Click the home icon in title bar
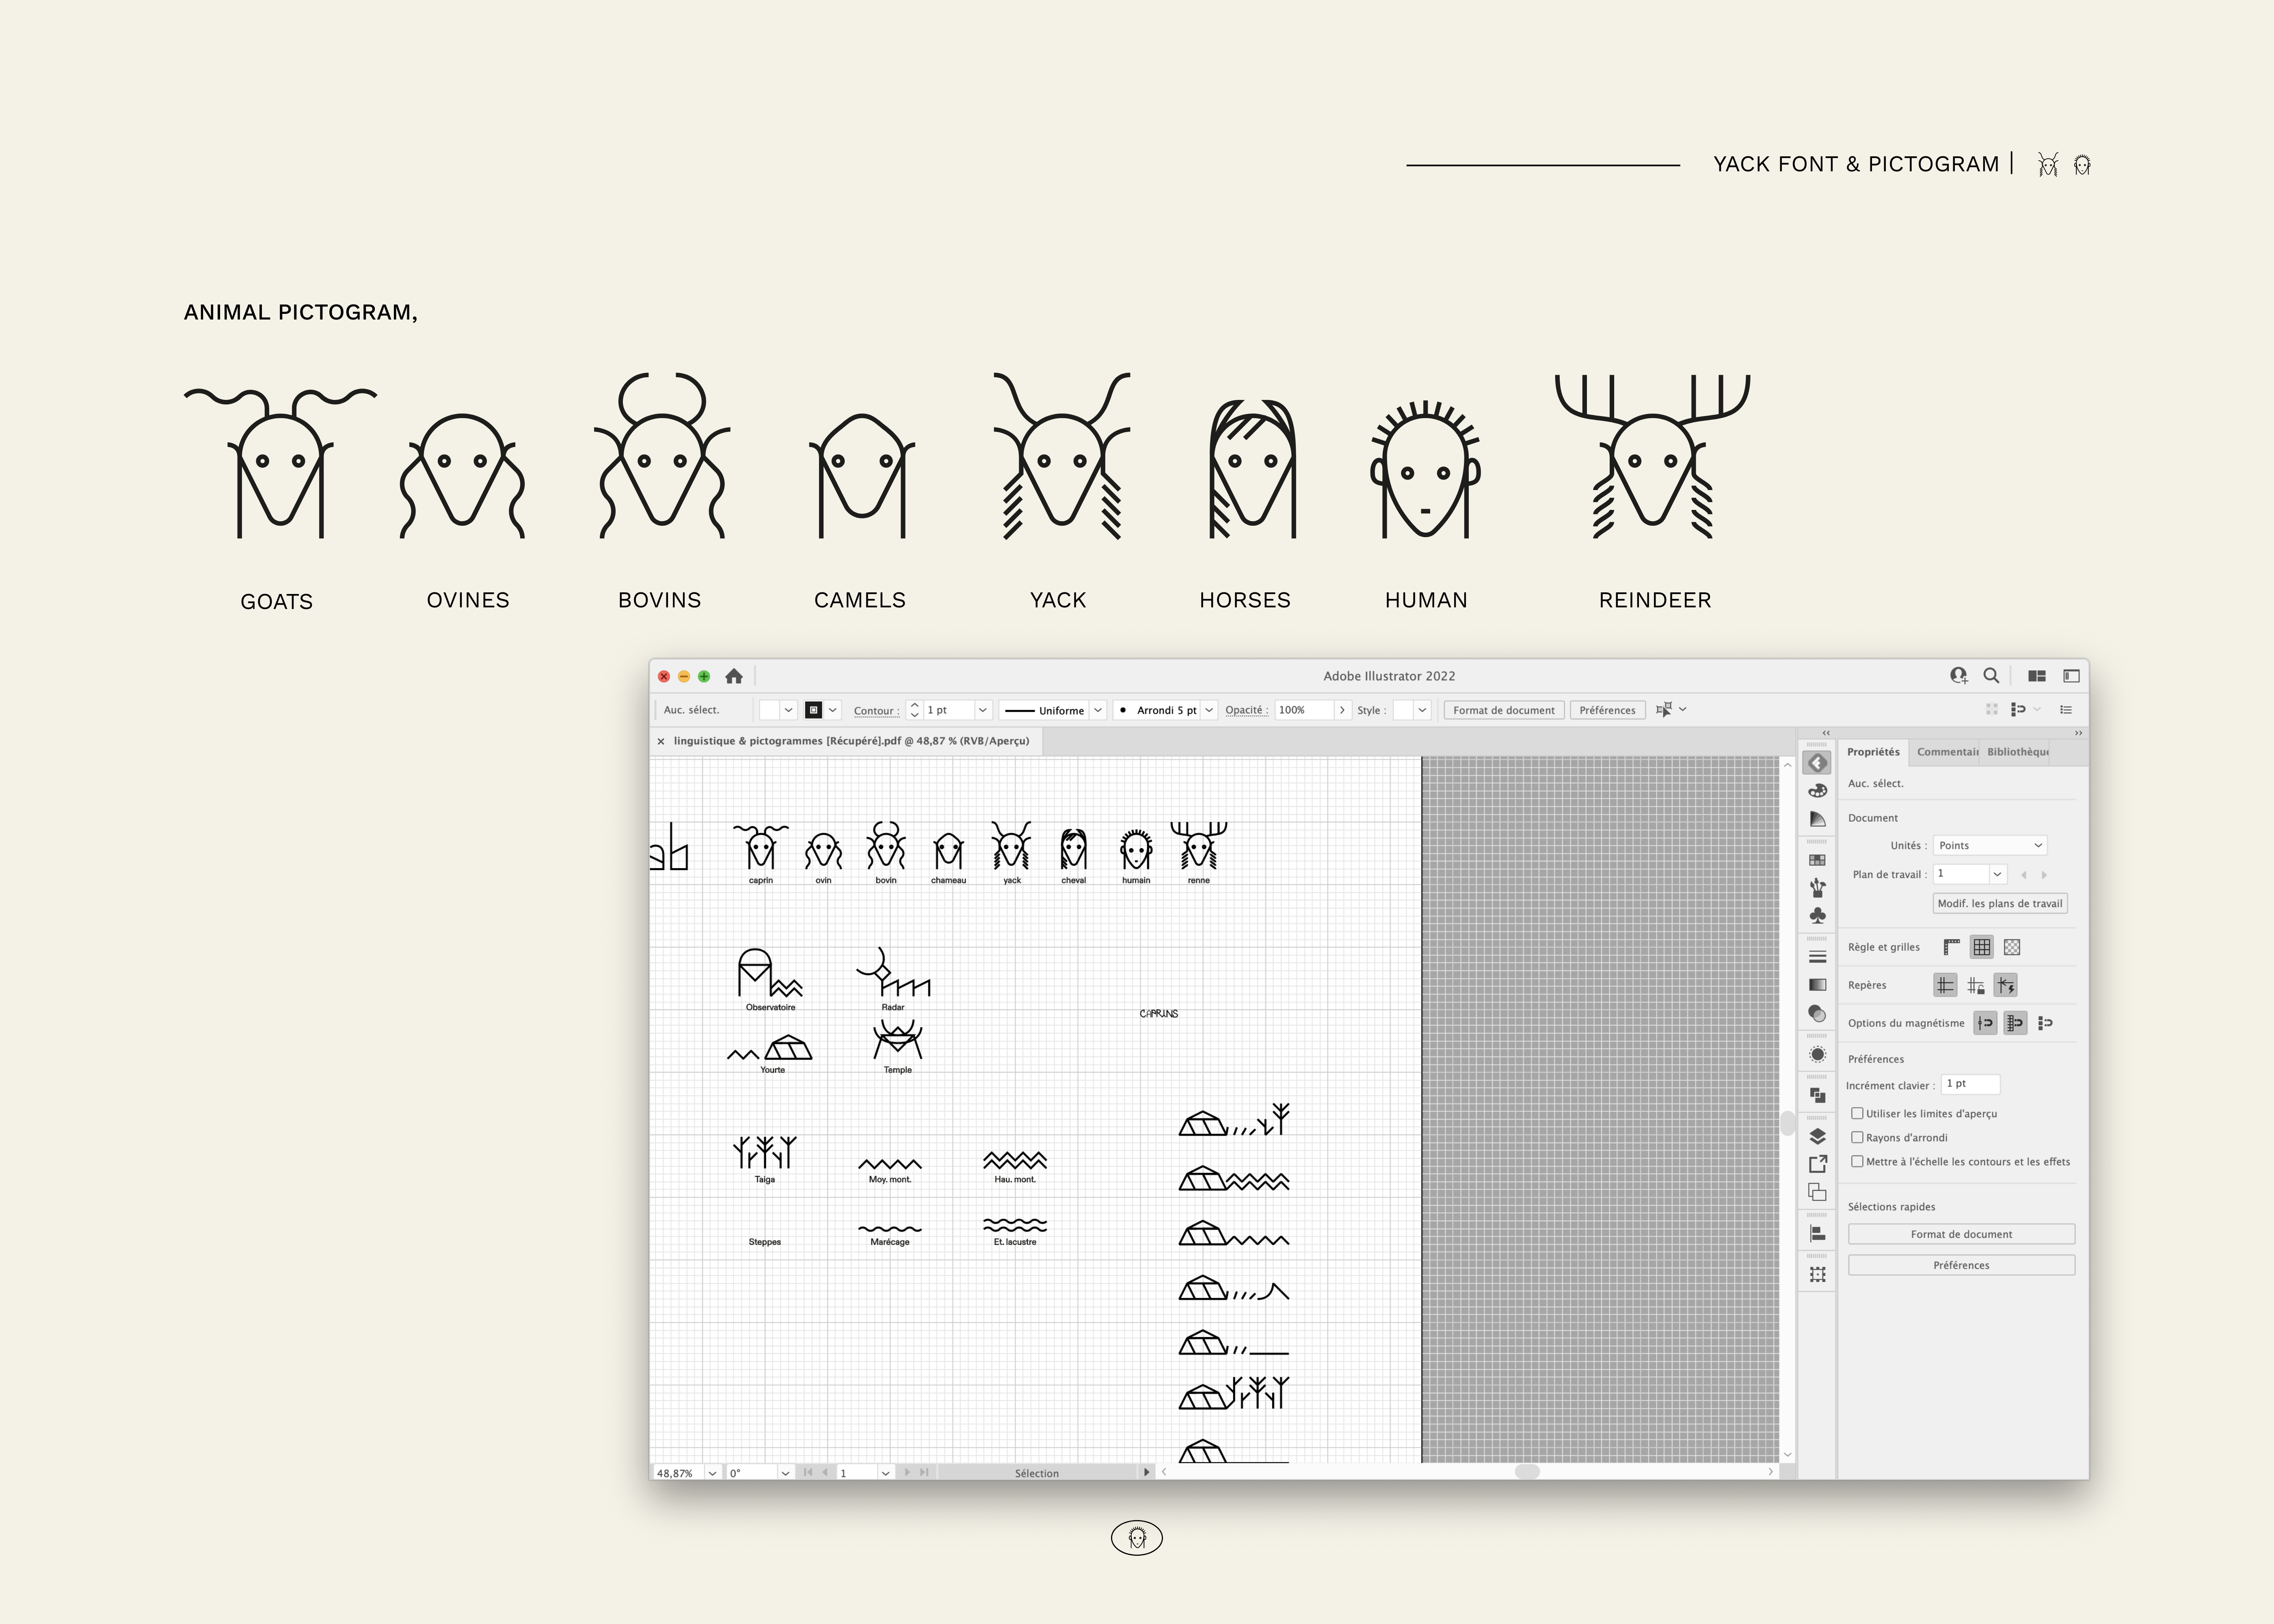 (x=734, y=676)
